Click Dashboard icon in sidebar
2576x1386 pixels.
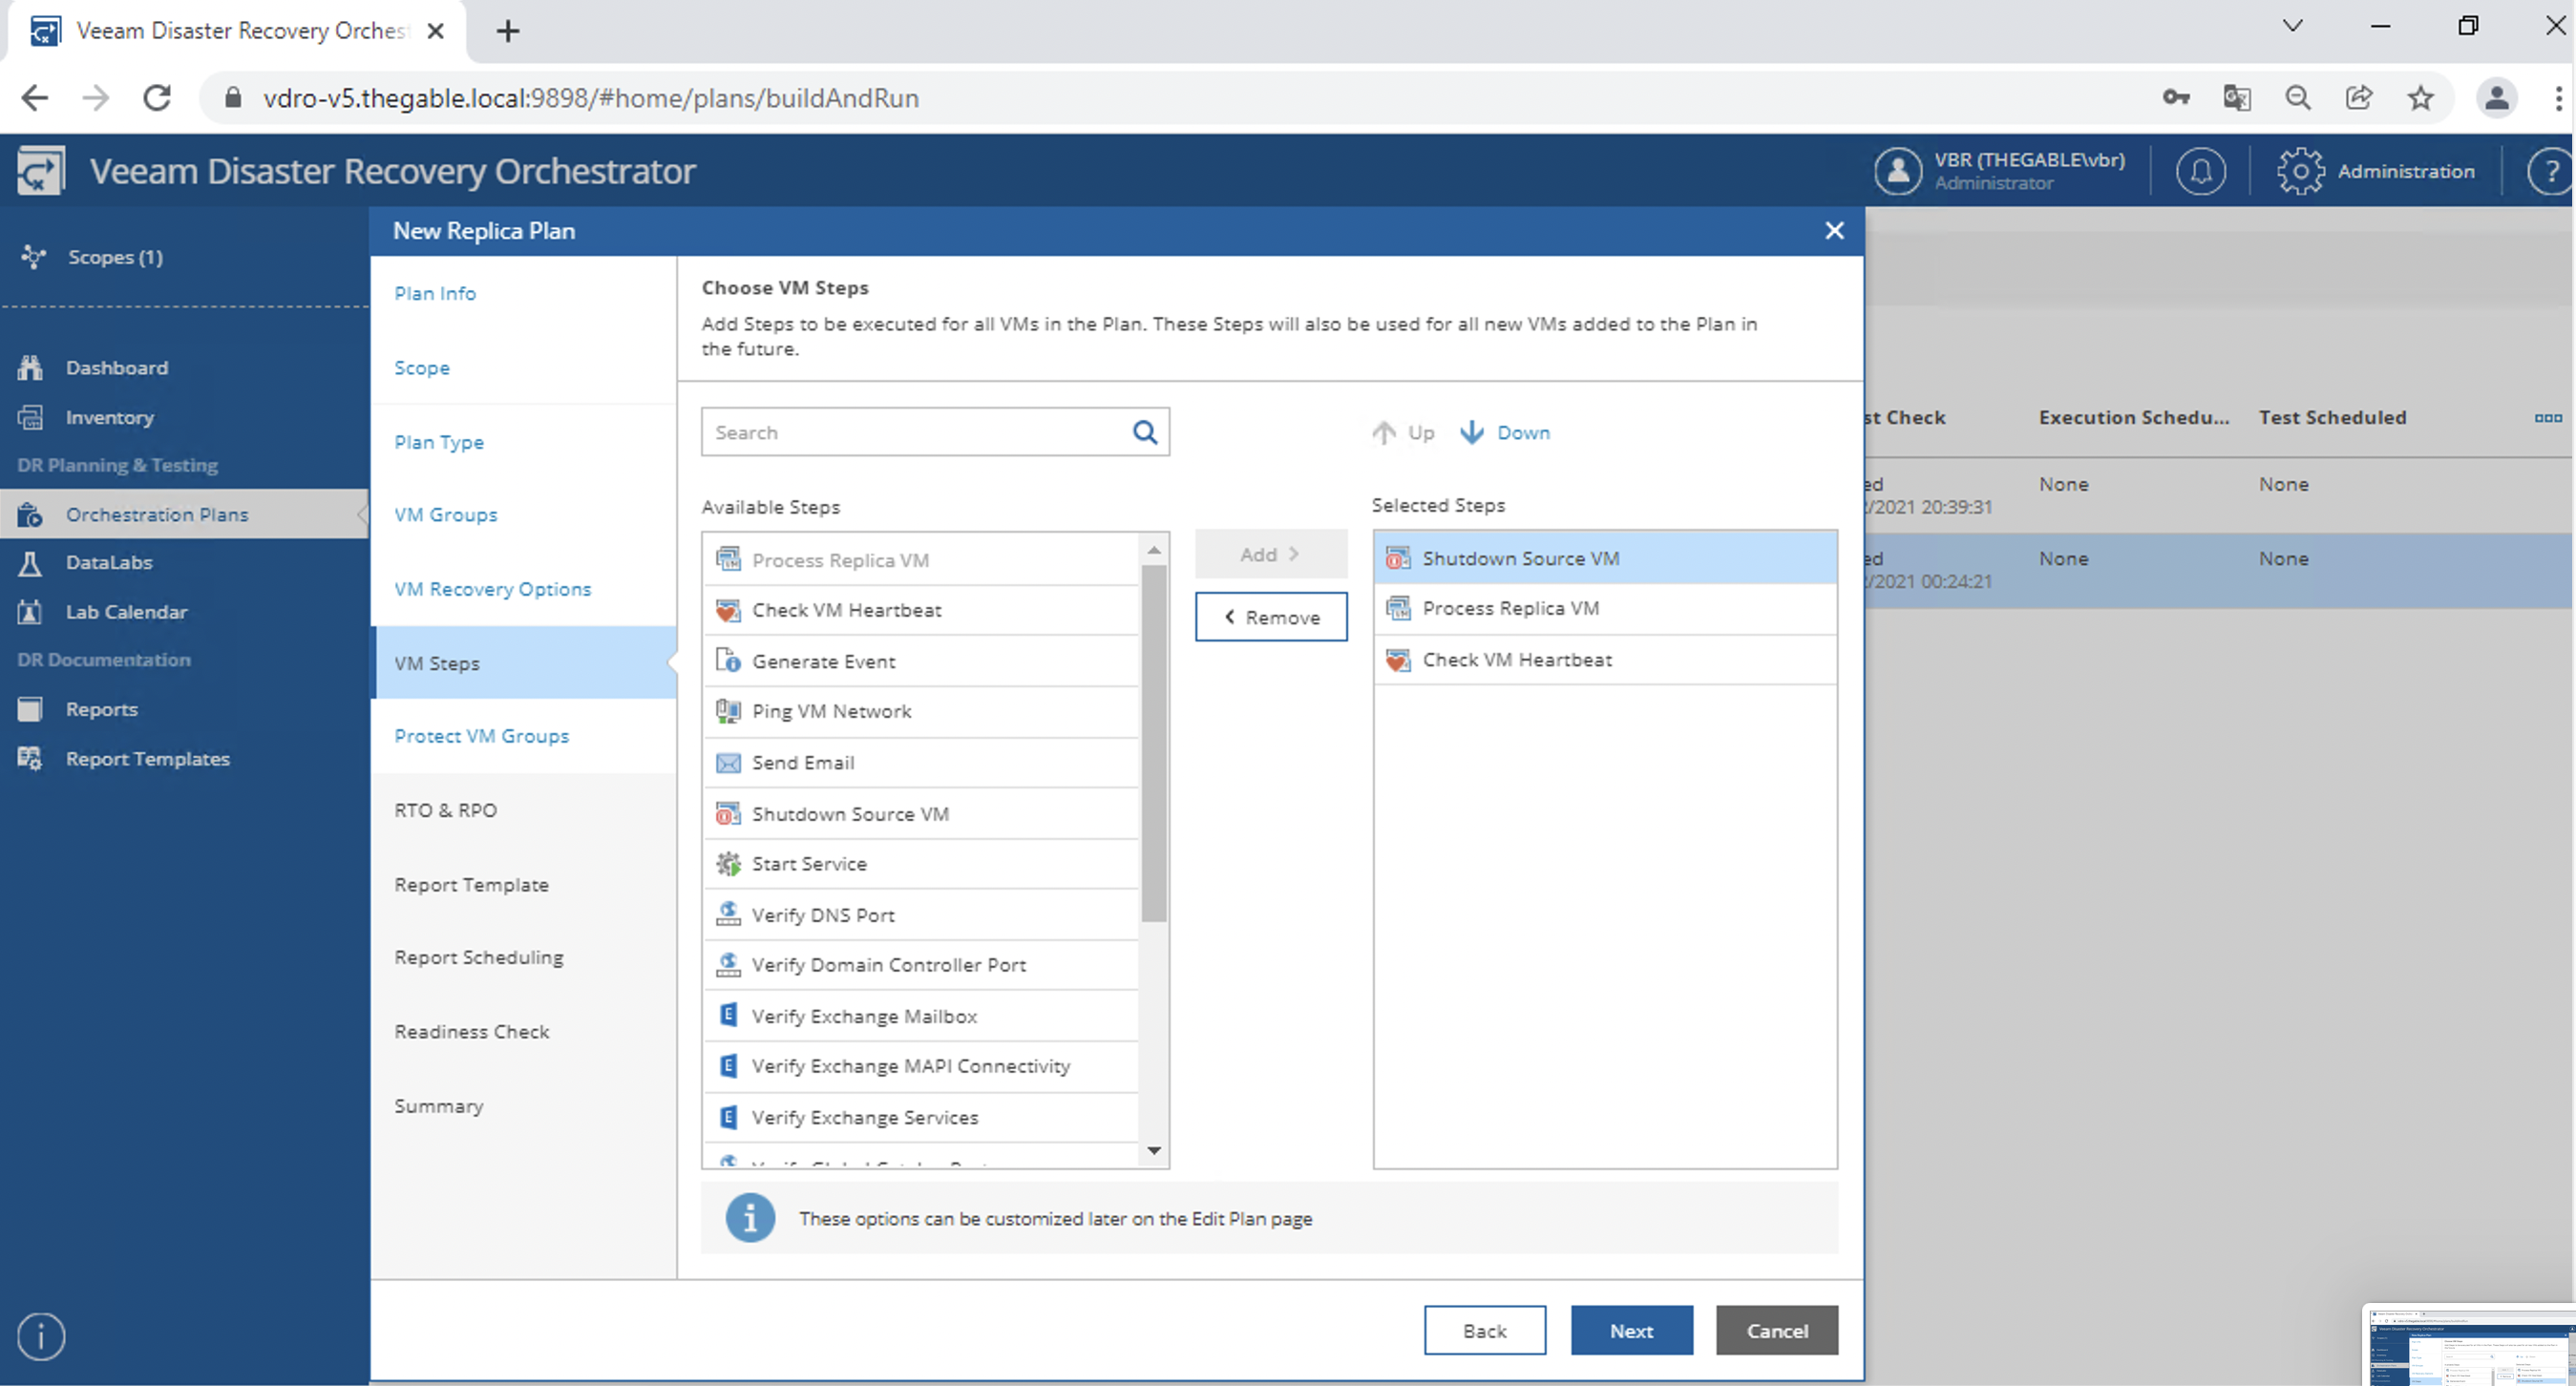coord(30,367)
